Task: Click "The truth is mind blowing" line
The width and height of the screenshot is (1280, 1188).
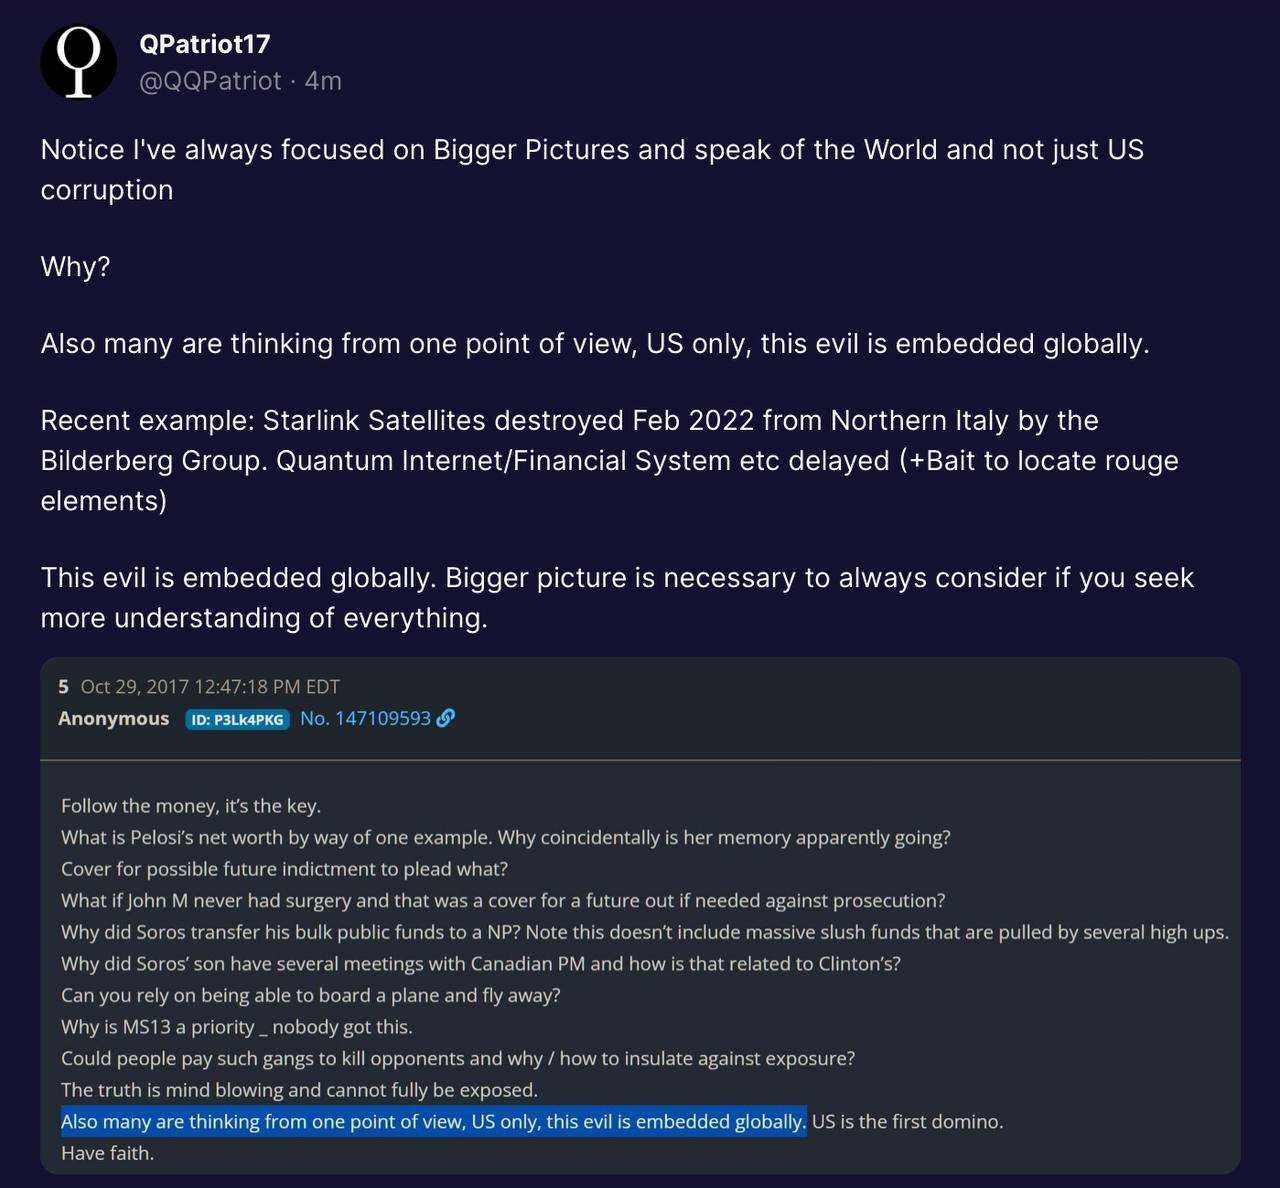Action: pos(299,1090)
